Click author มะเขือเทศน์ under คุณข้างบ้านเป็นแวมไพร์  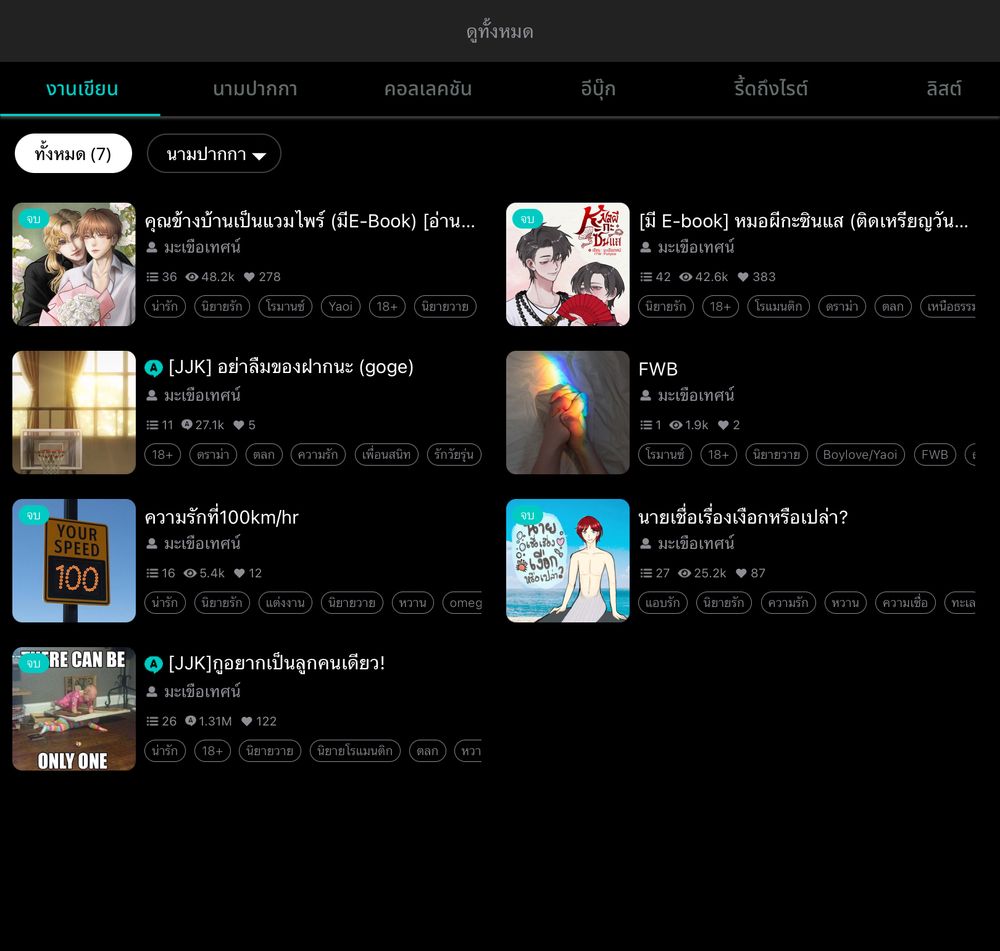coord(202,247)
